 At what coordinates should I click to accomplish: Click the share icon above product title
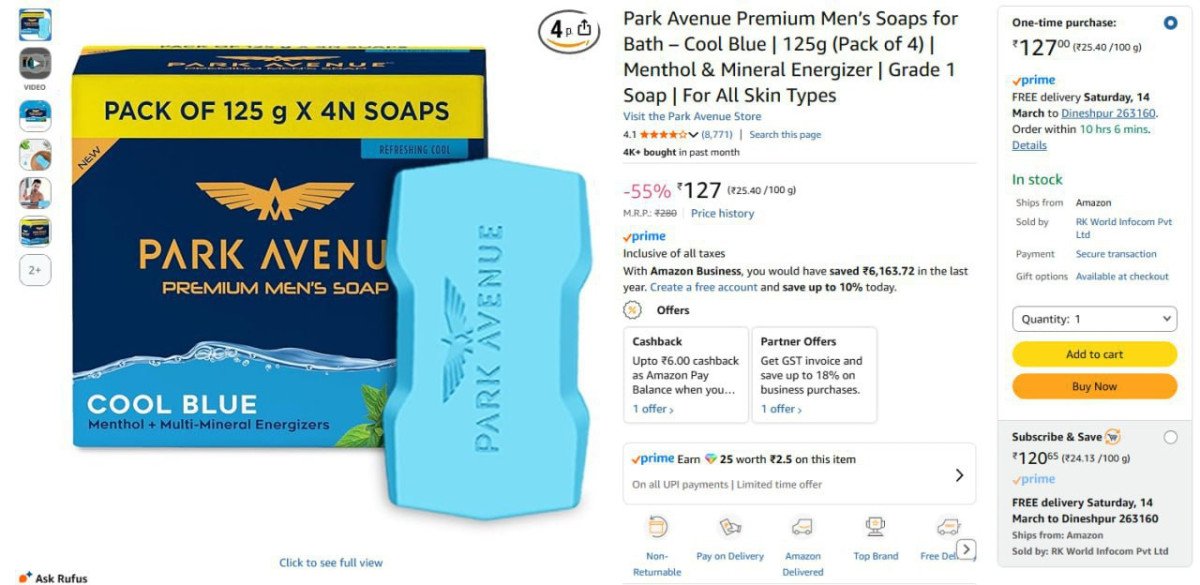585,29
